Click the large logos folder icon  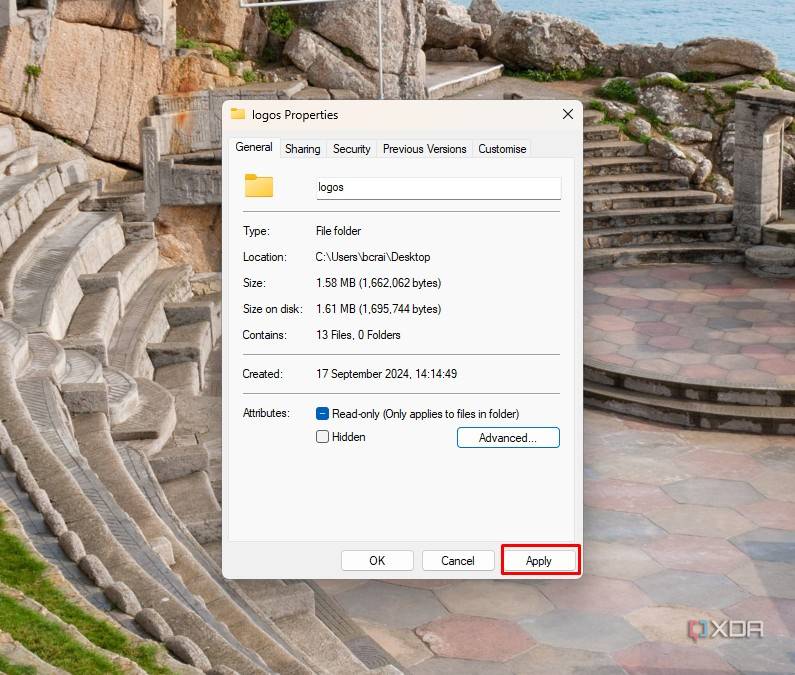[x=259, y=186]
